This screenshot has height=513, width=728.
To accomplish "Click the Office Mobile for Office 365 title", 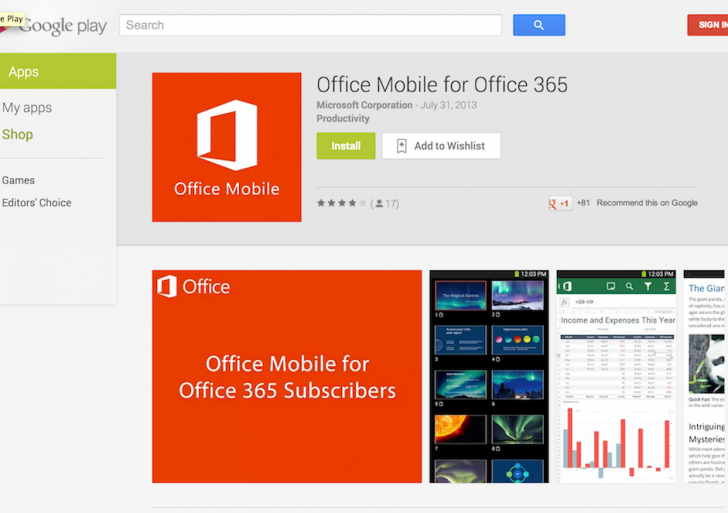I will pyautogui.click(x=442, y=85).
